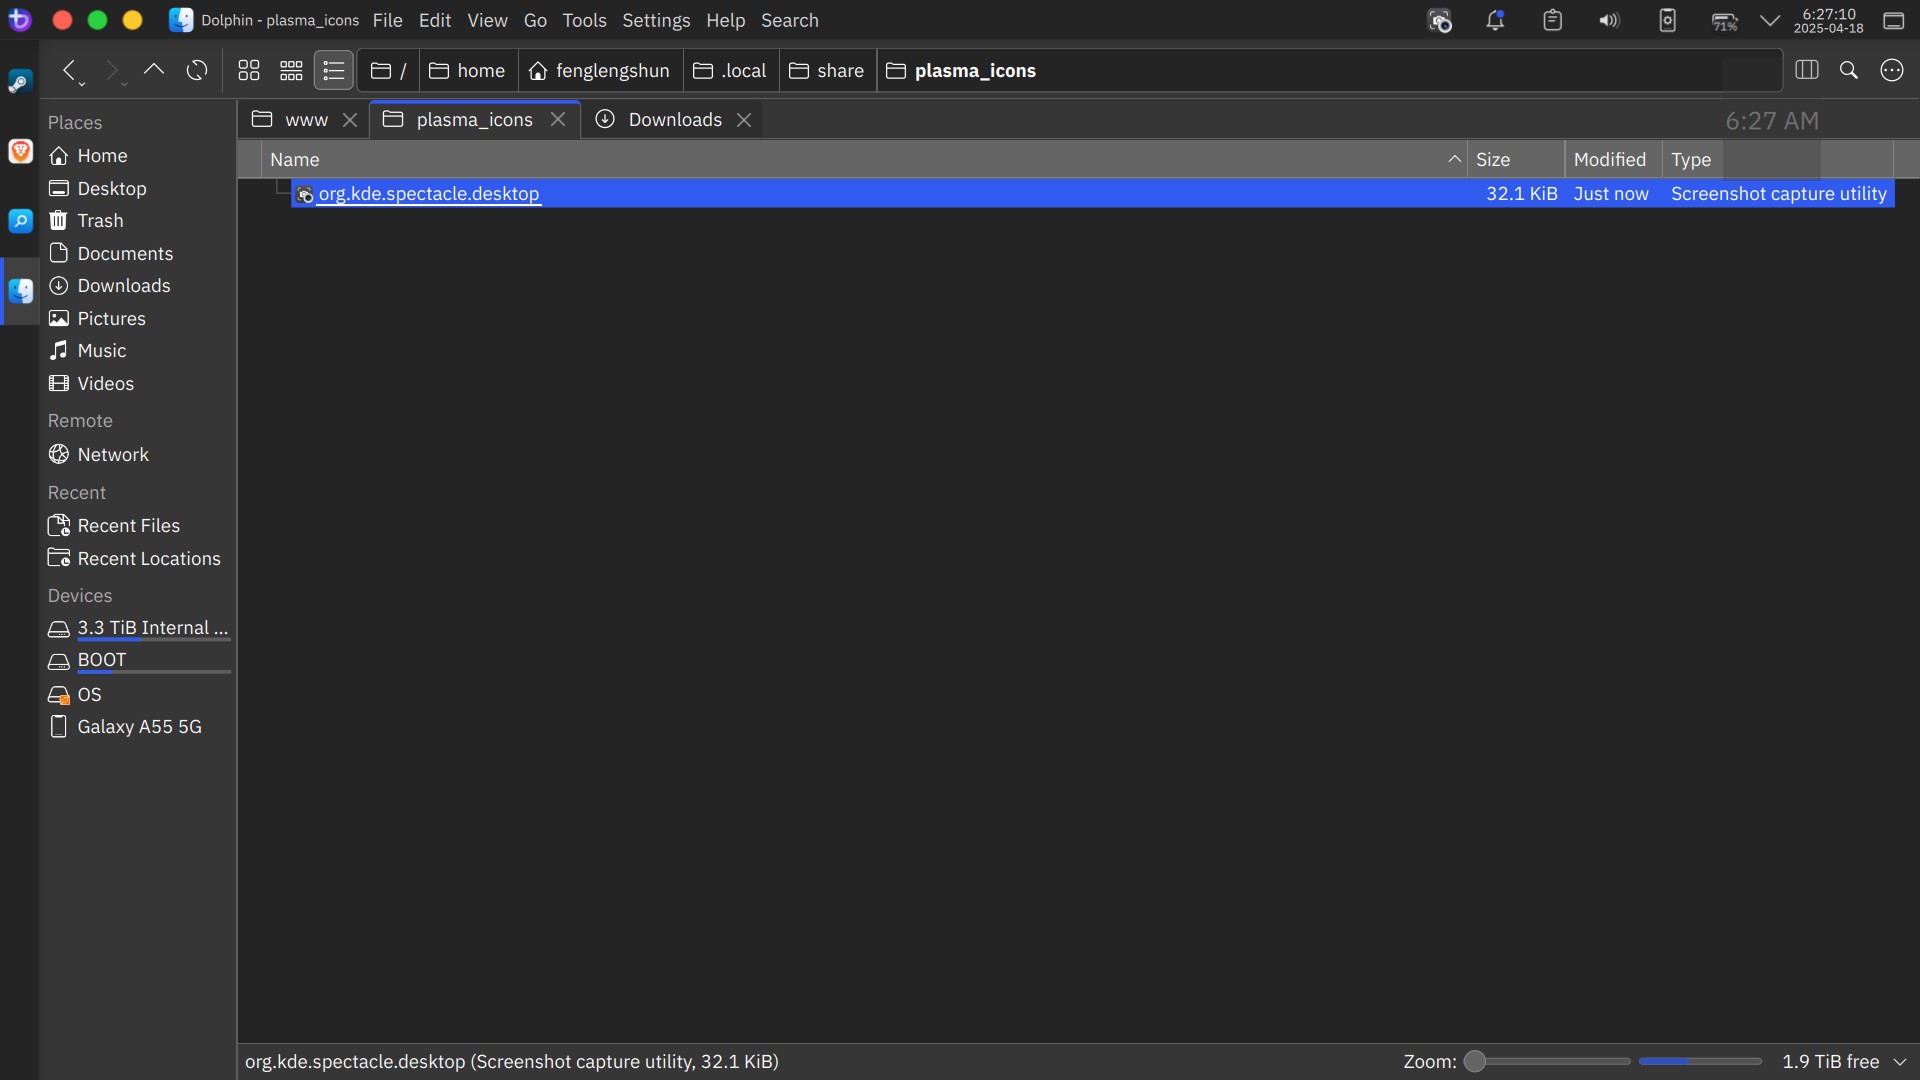Open Recent Files
The height and width of the screenshot is (1080, 1920).
coord(137,526)
